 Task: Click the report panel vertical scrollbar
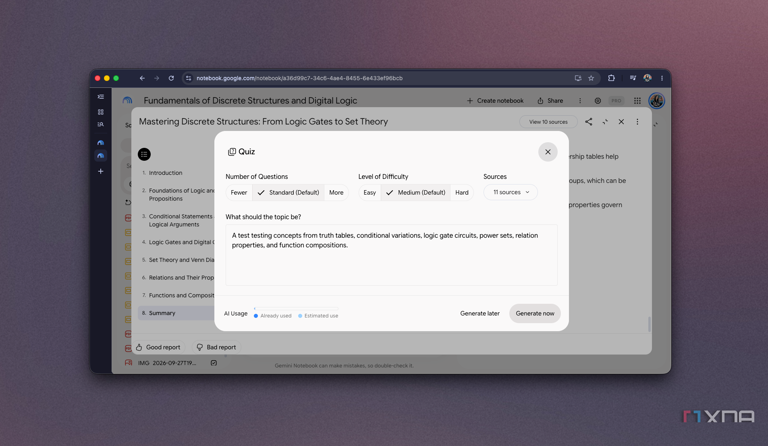[649, 324]
